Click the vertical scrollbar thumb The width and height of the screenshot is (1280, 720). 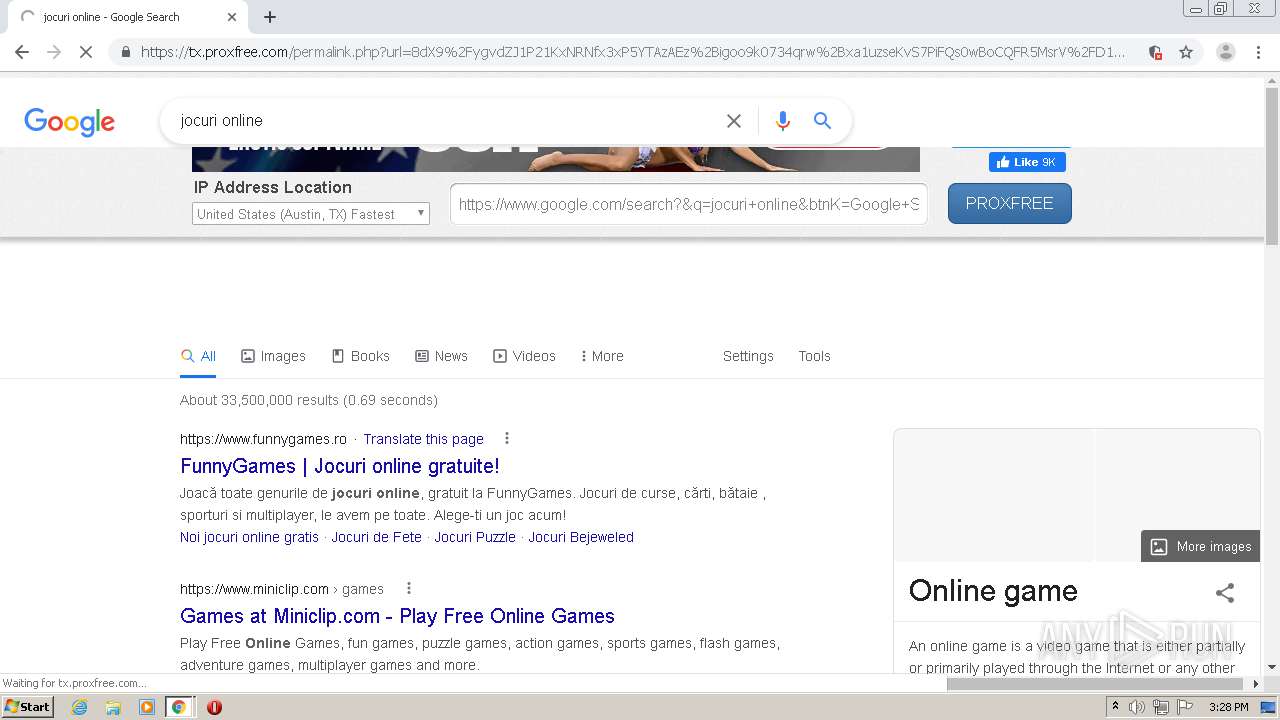pos(1272,165)
